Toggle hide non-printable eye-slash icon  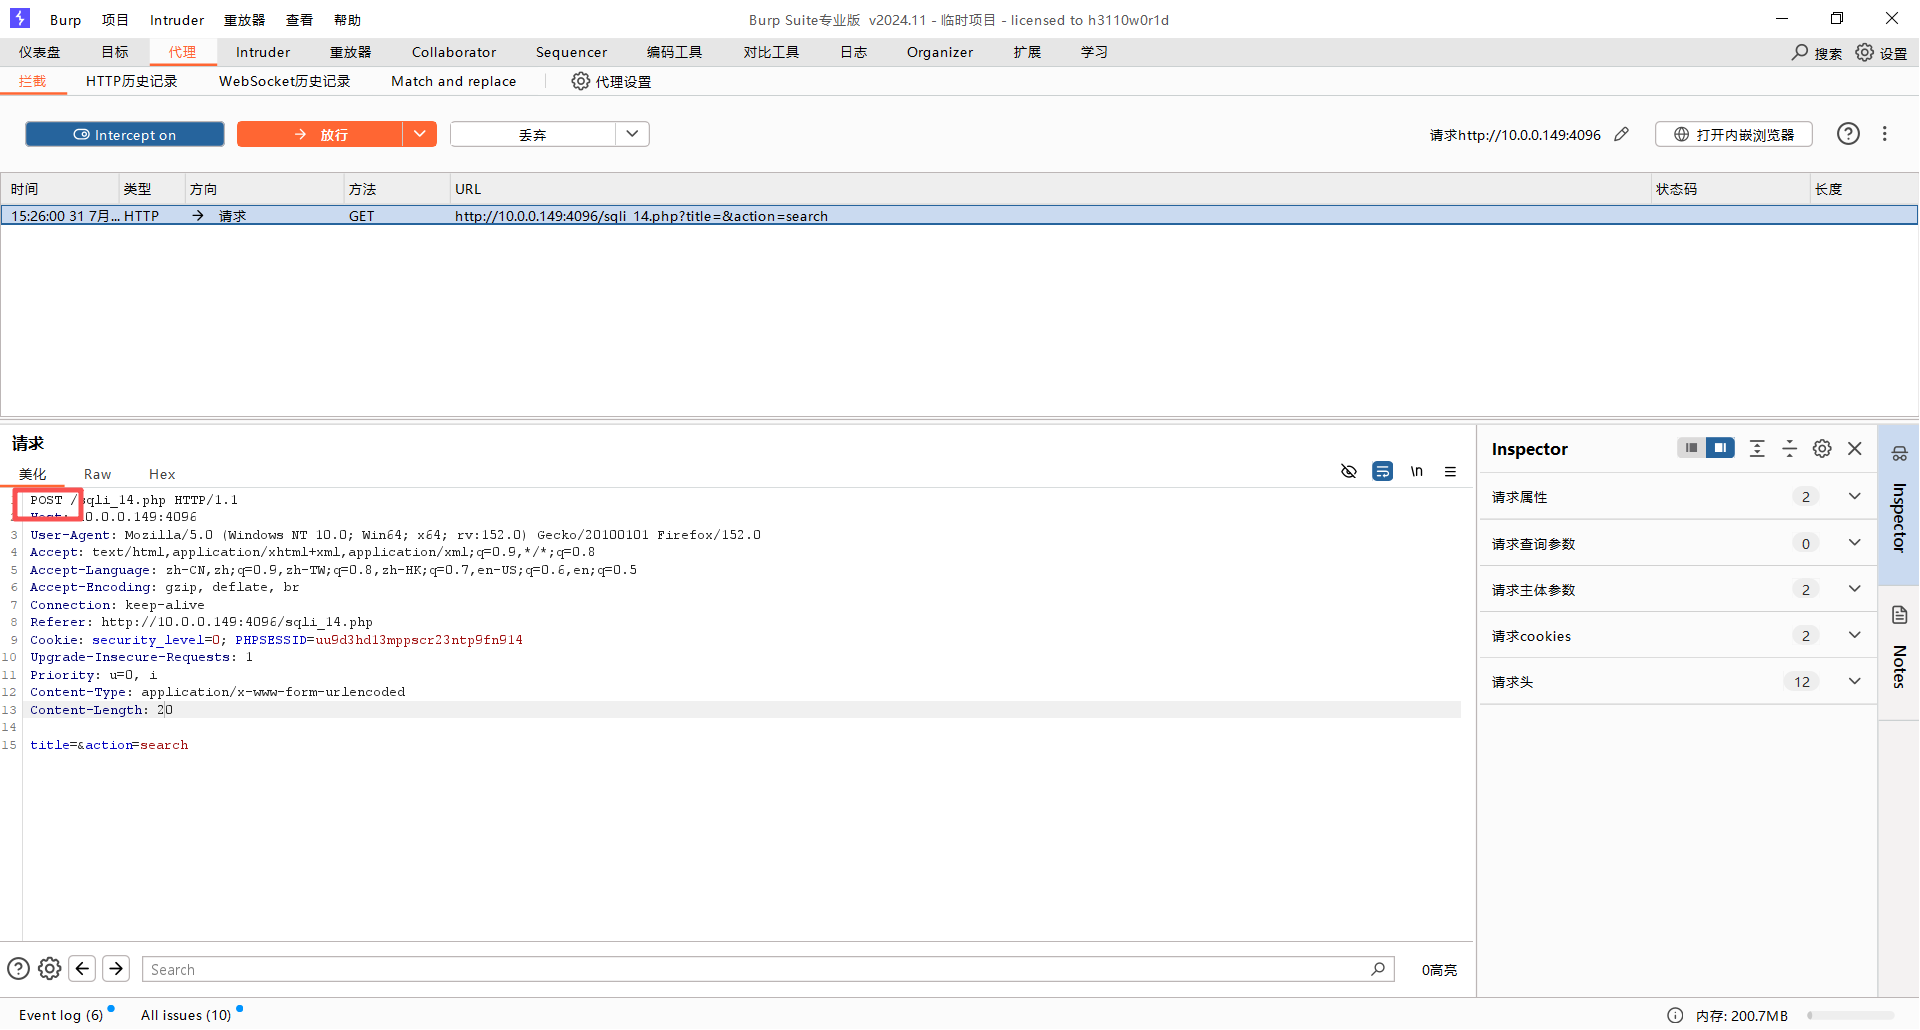[x=1349, y=471]
